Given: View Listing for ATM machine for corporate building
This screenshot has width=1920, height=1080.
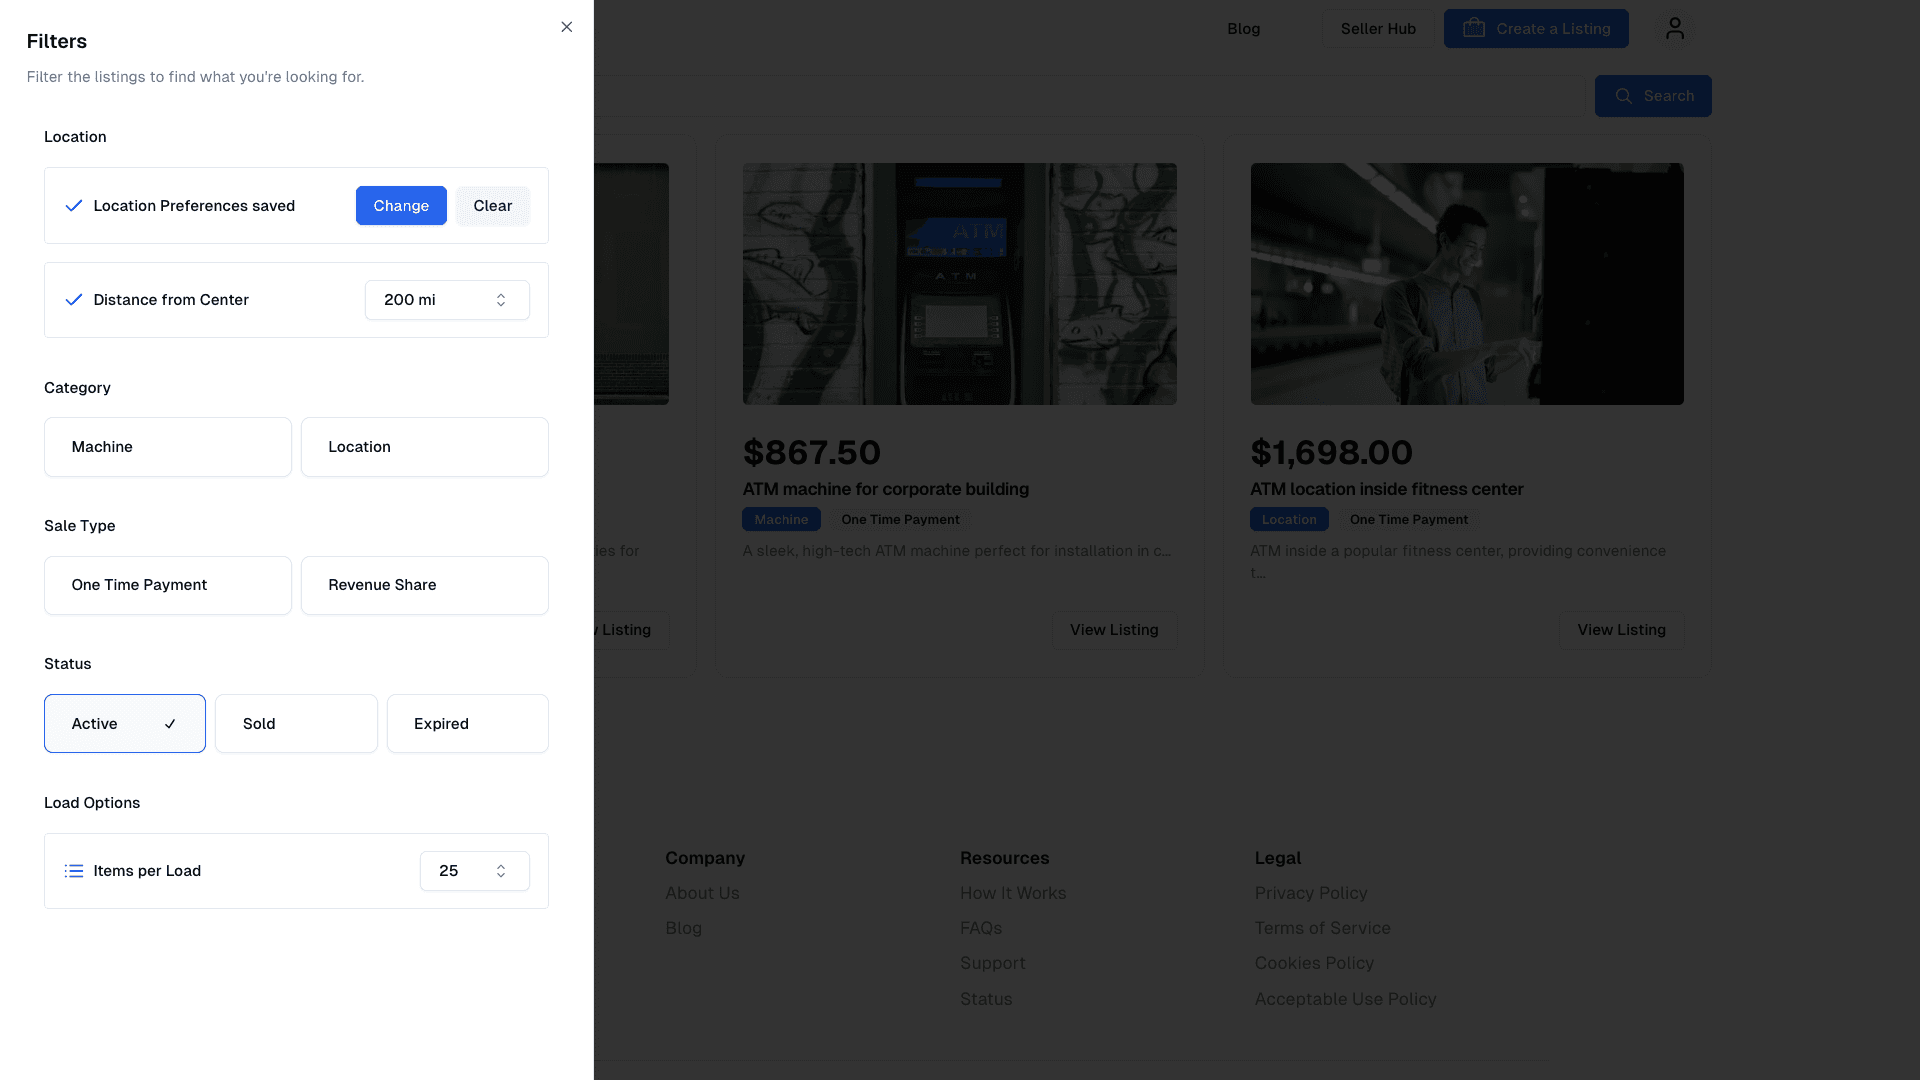Looking at the screenshot, I should [x=1114, y=630].
